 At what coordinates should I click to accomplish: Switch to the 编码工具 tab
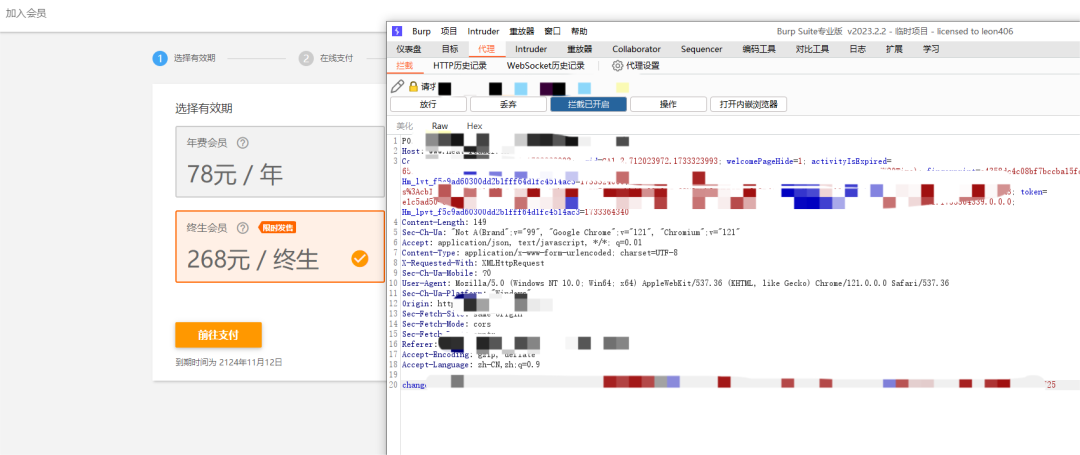click(759, 49)
